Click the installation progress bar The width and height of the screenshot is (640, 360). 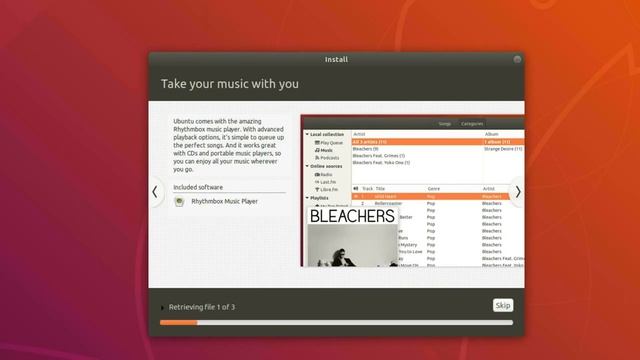[x=336, y=322]
